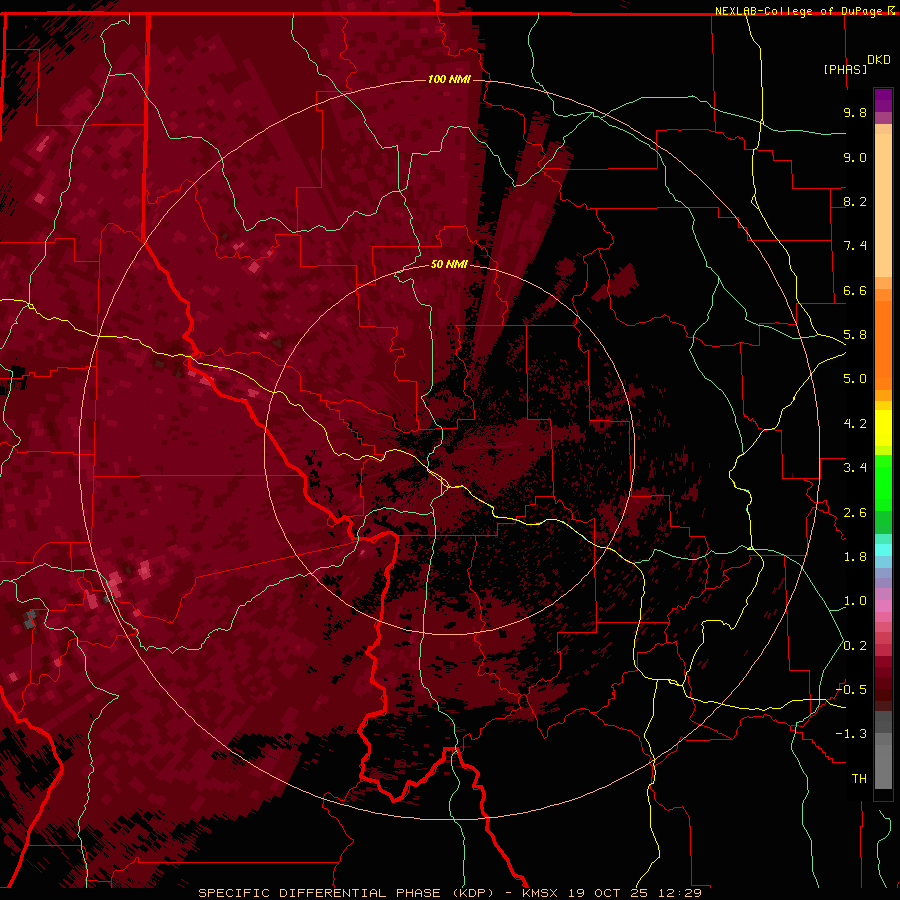
Task: Pick the bright green color bar segment
Action: coord(883,483)
